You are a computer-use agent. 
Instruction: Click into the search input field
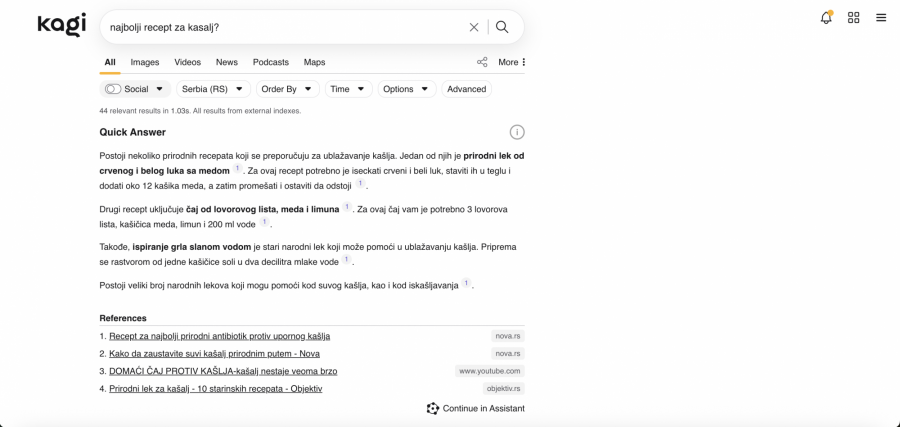click(280, 27)
